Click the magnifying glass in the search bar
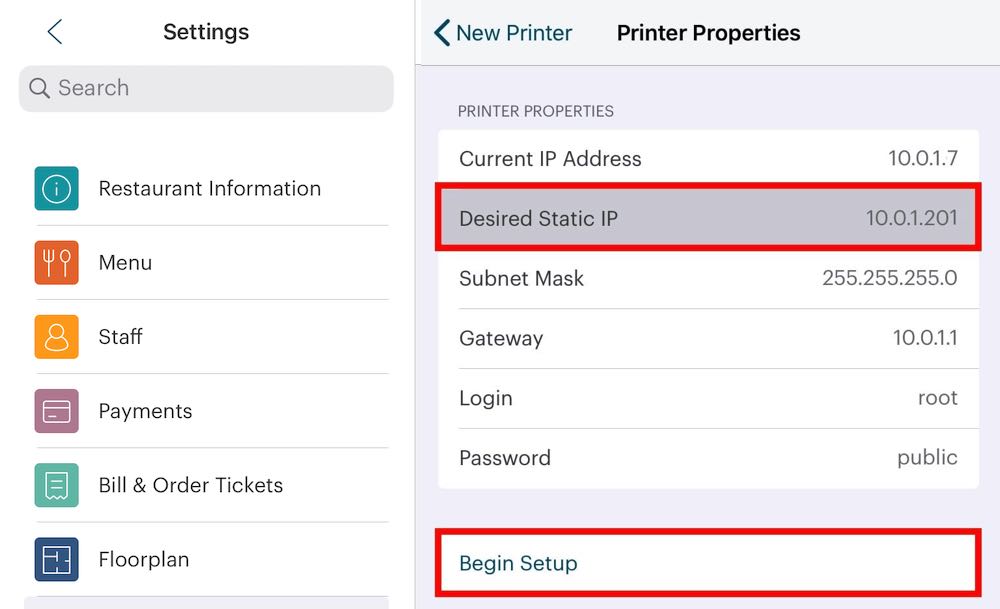 (x=39, y=88)
